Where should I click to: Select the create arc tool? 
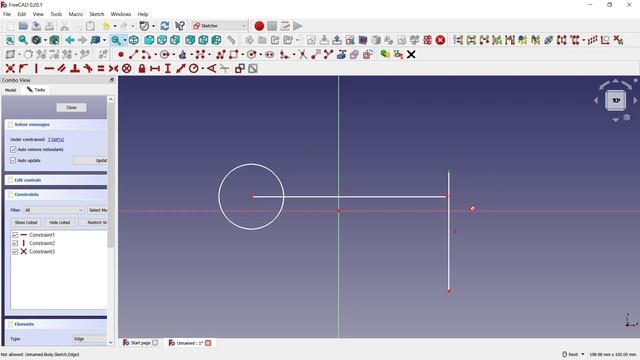[x=146, y=54]
